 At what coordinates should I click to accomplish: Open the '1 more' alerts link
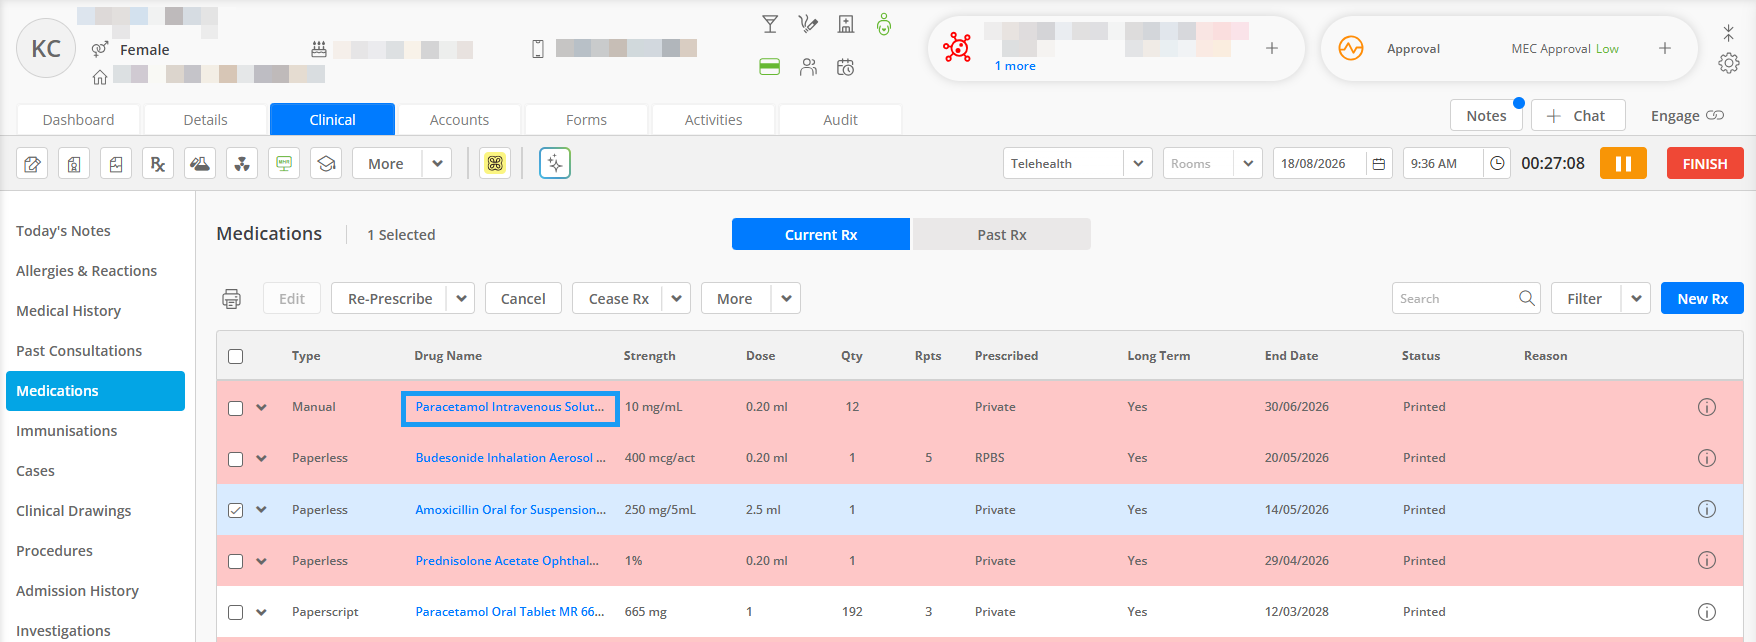pos(1015,66)
